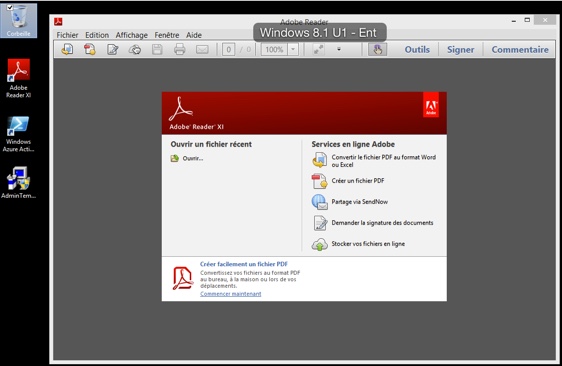Click the Adobe Reader icon in title bar
Viewport: 562px width, 366px height.
pyautogui.click(x=58, y=22)
